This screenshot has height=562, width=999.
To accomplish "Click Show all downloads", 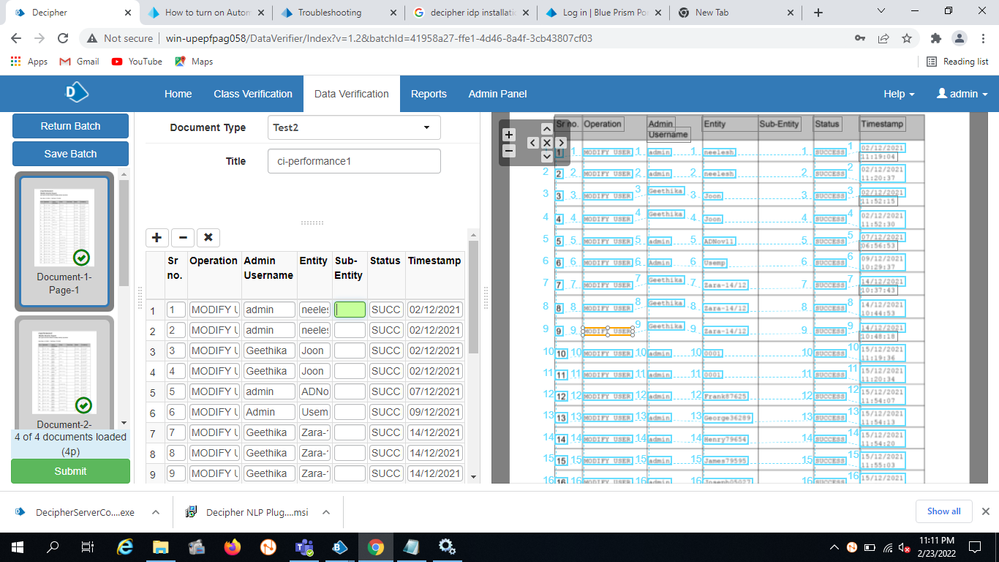I will (943, 511).
